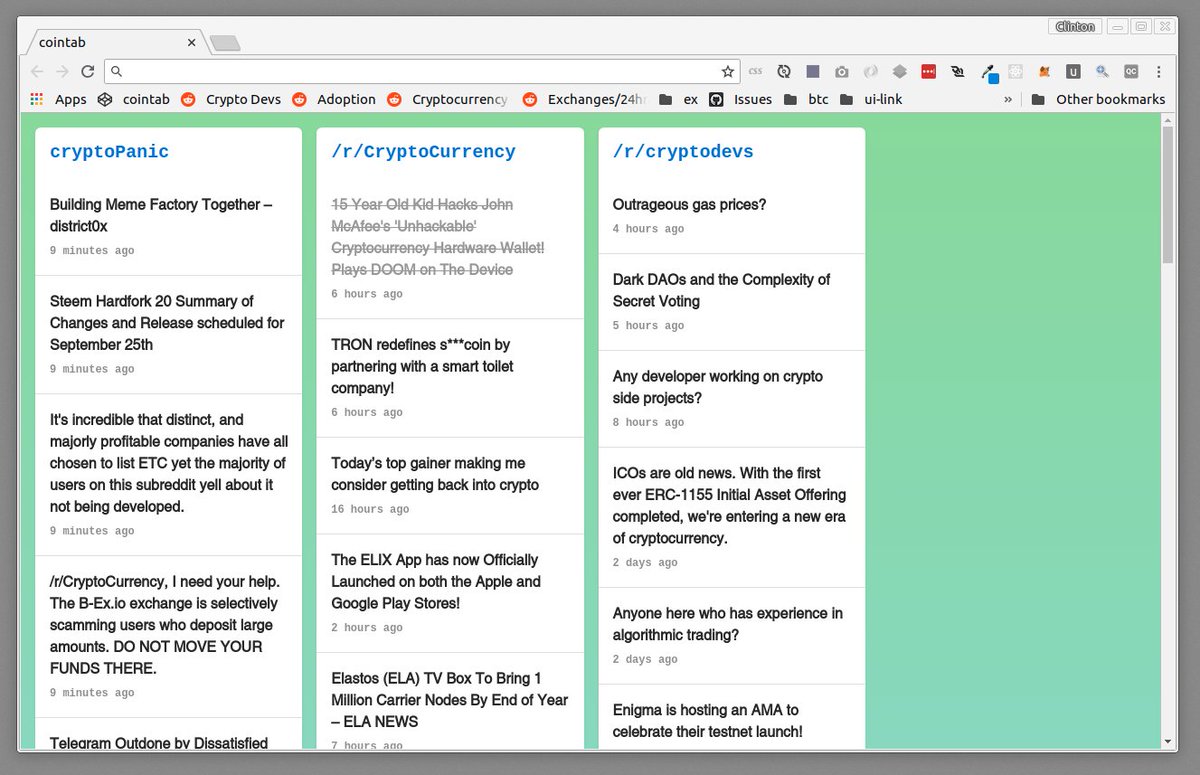Image resolution: width=1200 pixels, height=775 pixels.
Task: Activate the eyedropper color picker extension
Action: pos(988,72)
